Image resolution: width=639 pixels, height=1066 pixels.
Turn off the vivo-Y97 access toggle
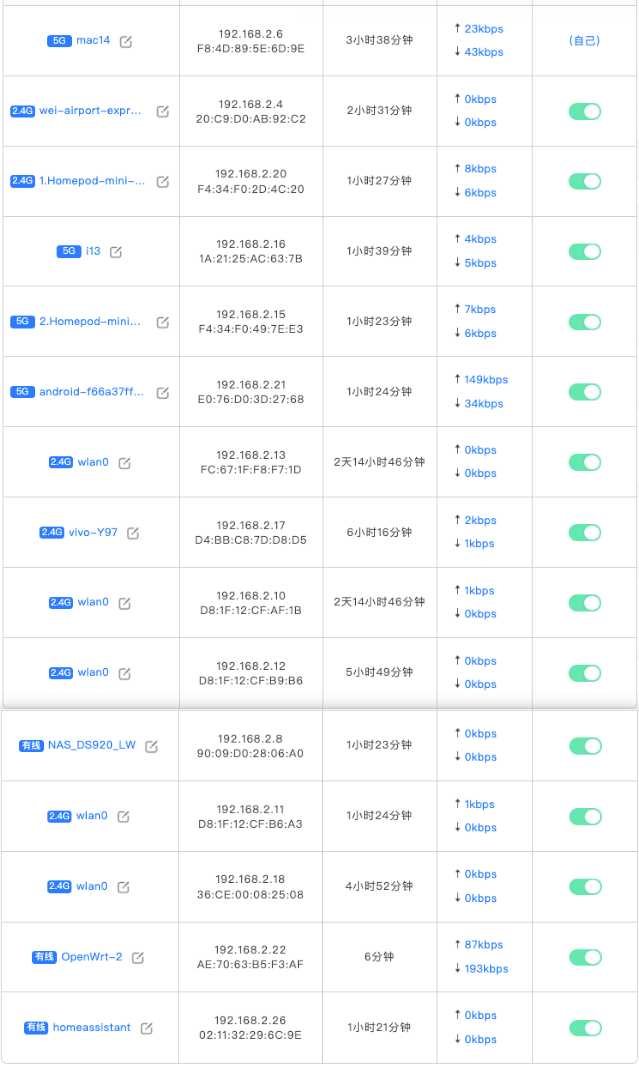point(585,533)
